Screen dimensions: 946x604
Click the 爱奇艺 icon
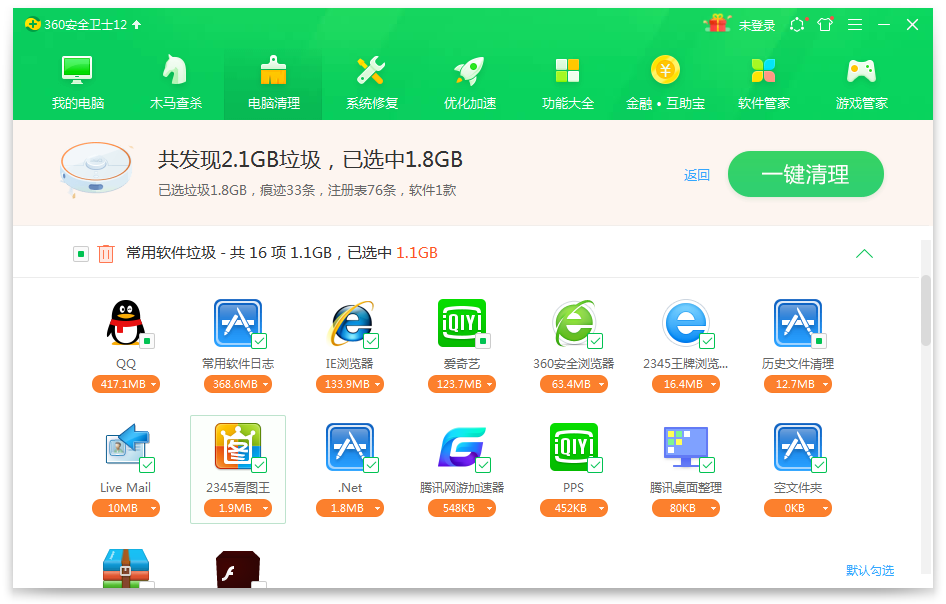pyautogui.click(x=462, y=323)
